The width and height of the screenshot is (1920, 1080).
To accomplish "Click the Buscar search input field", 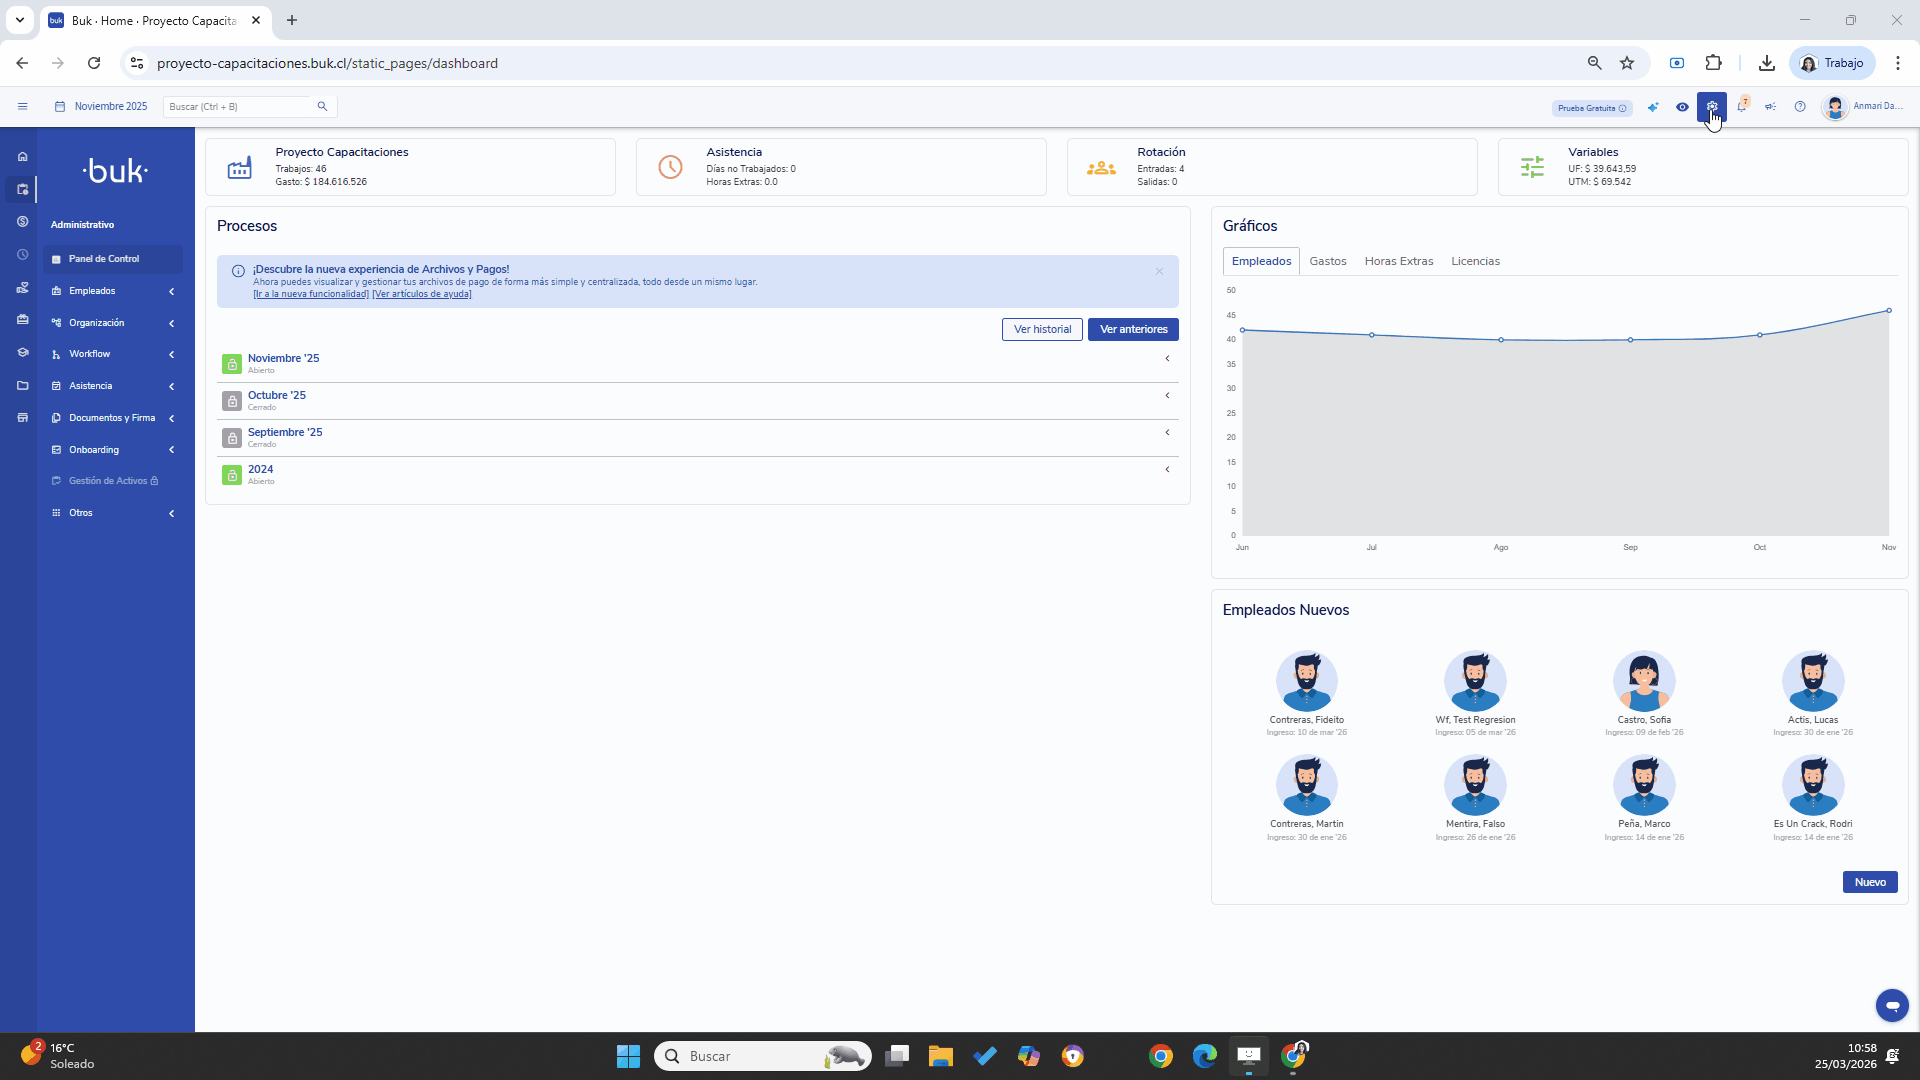I will 240,106.
